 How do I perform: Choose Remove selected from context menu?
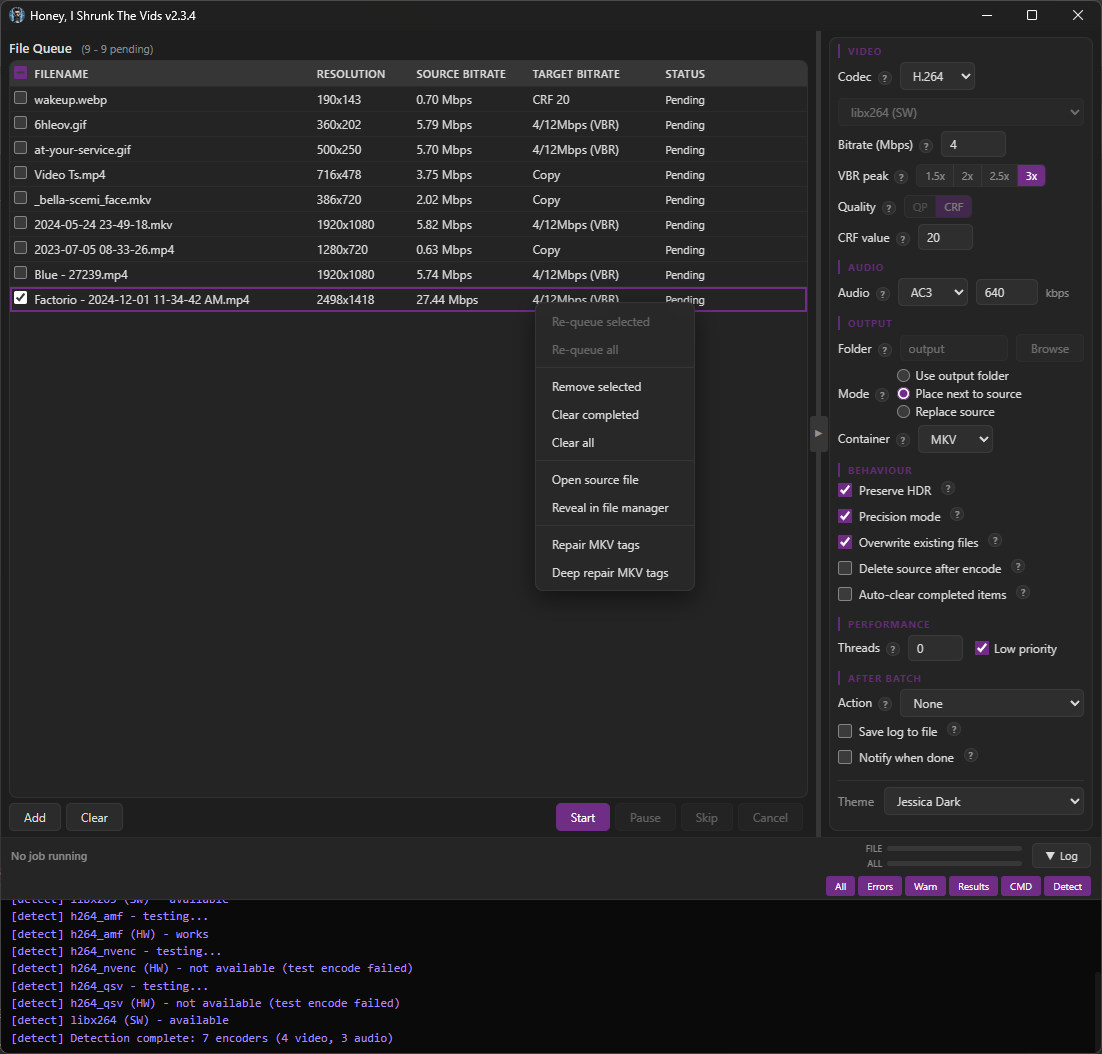coord(596,387)
